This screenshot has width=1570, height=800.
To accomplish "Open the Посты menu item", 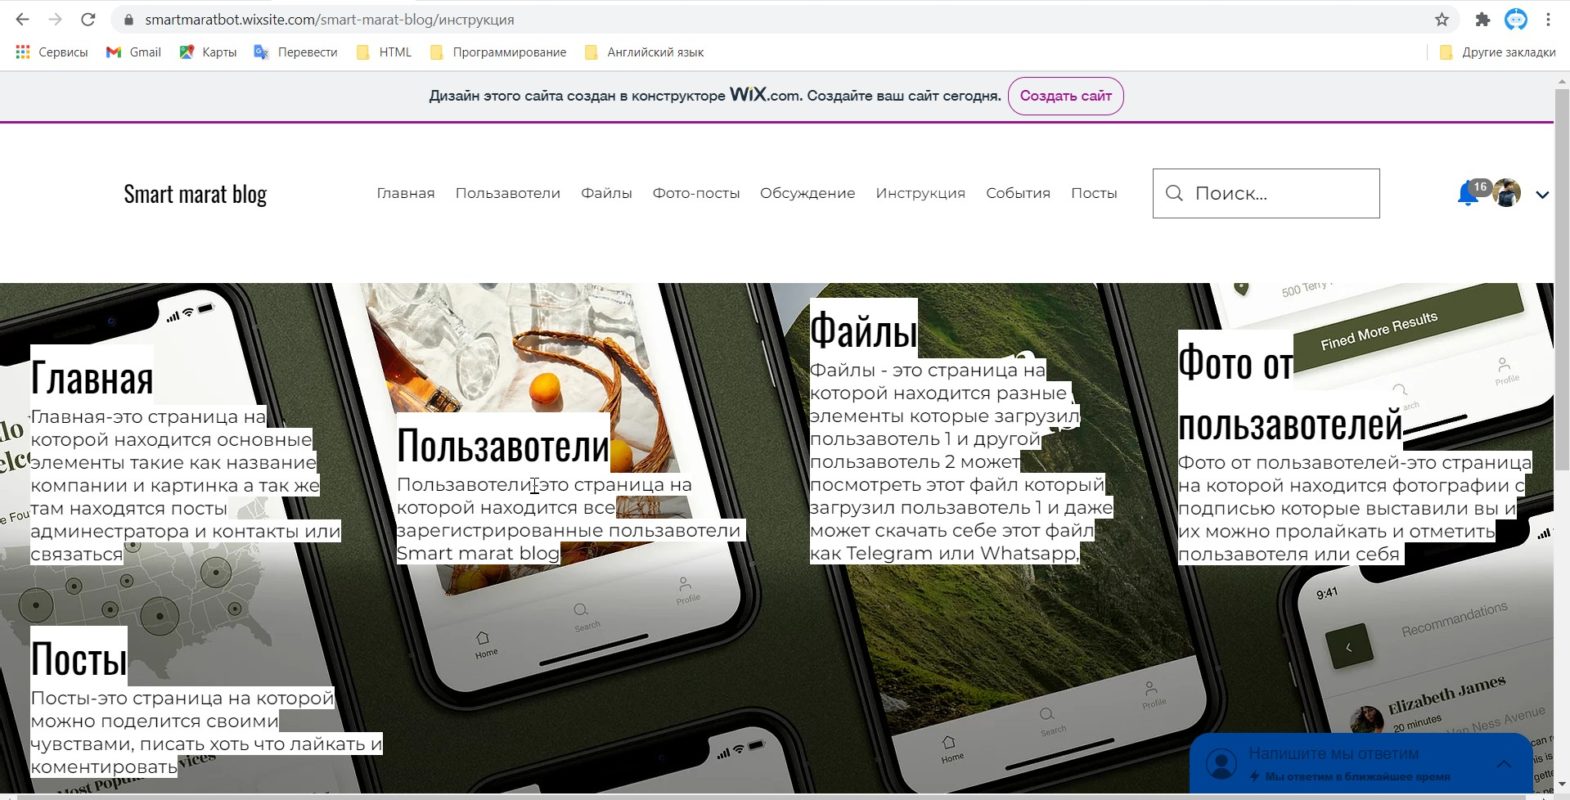I will [1094, 193].
